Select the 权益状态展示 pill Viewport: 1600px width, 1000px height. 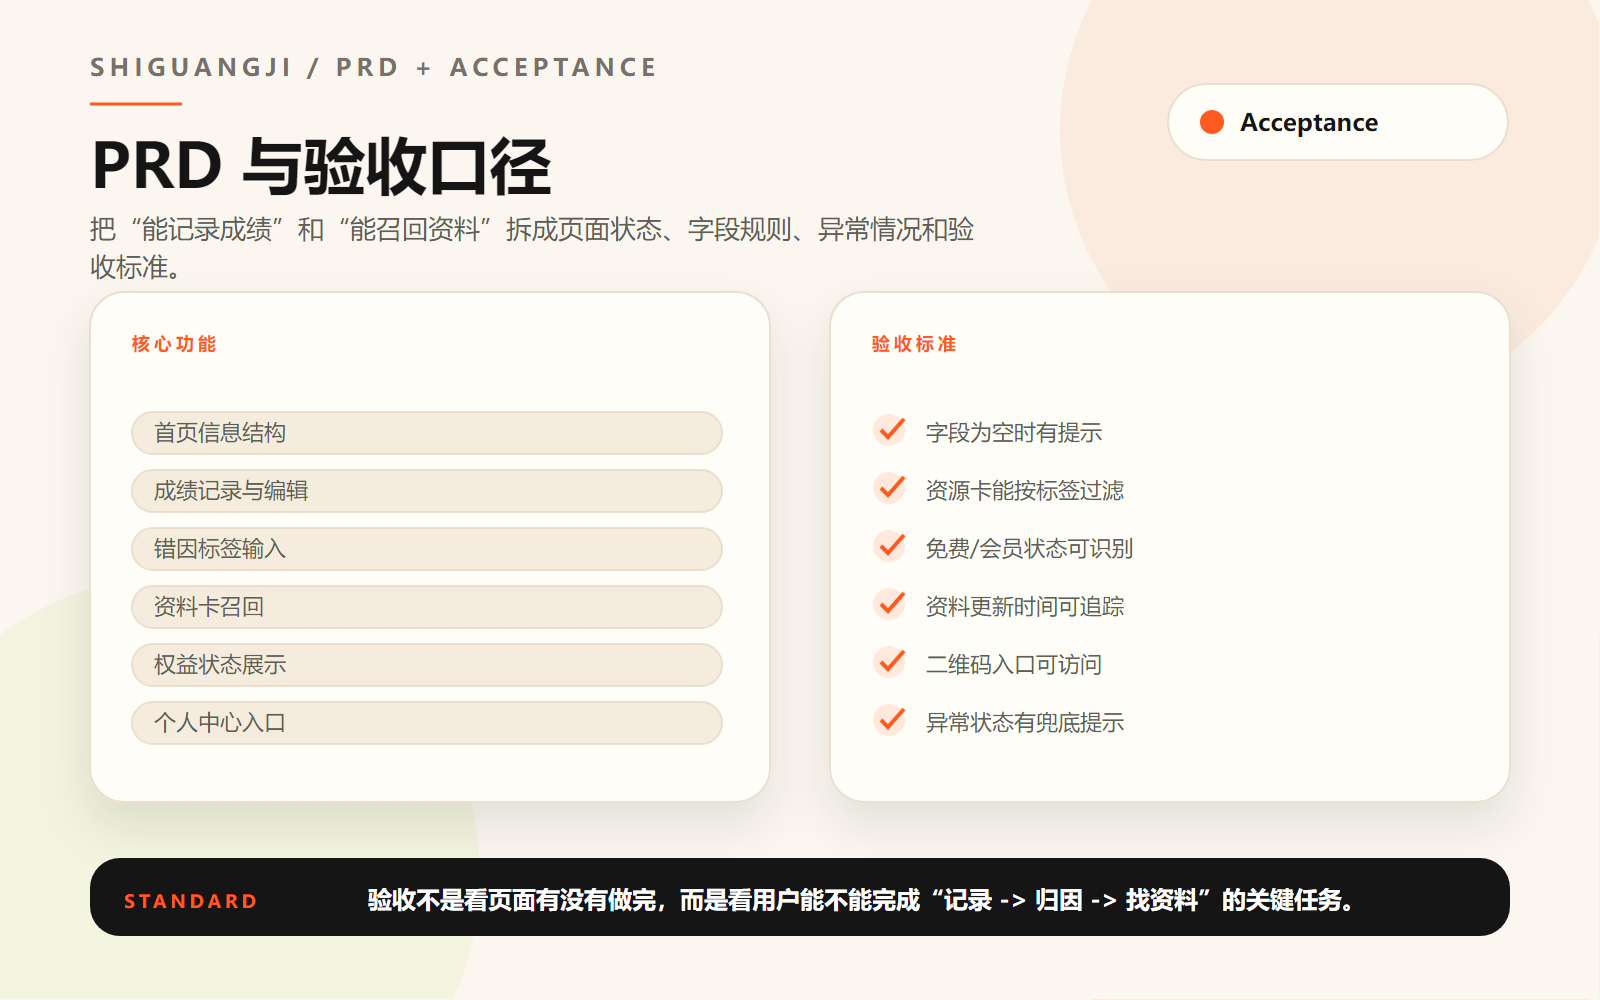point(427,665)
